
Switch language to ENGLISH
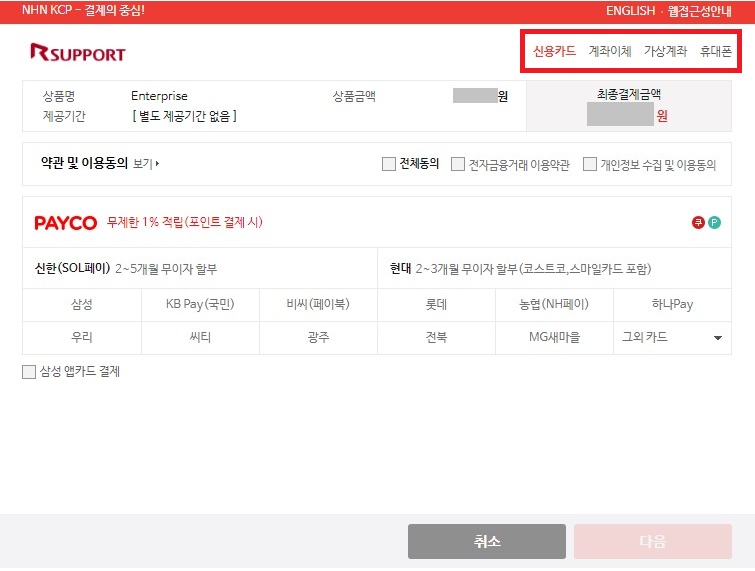[630, 11]
